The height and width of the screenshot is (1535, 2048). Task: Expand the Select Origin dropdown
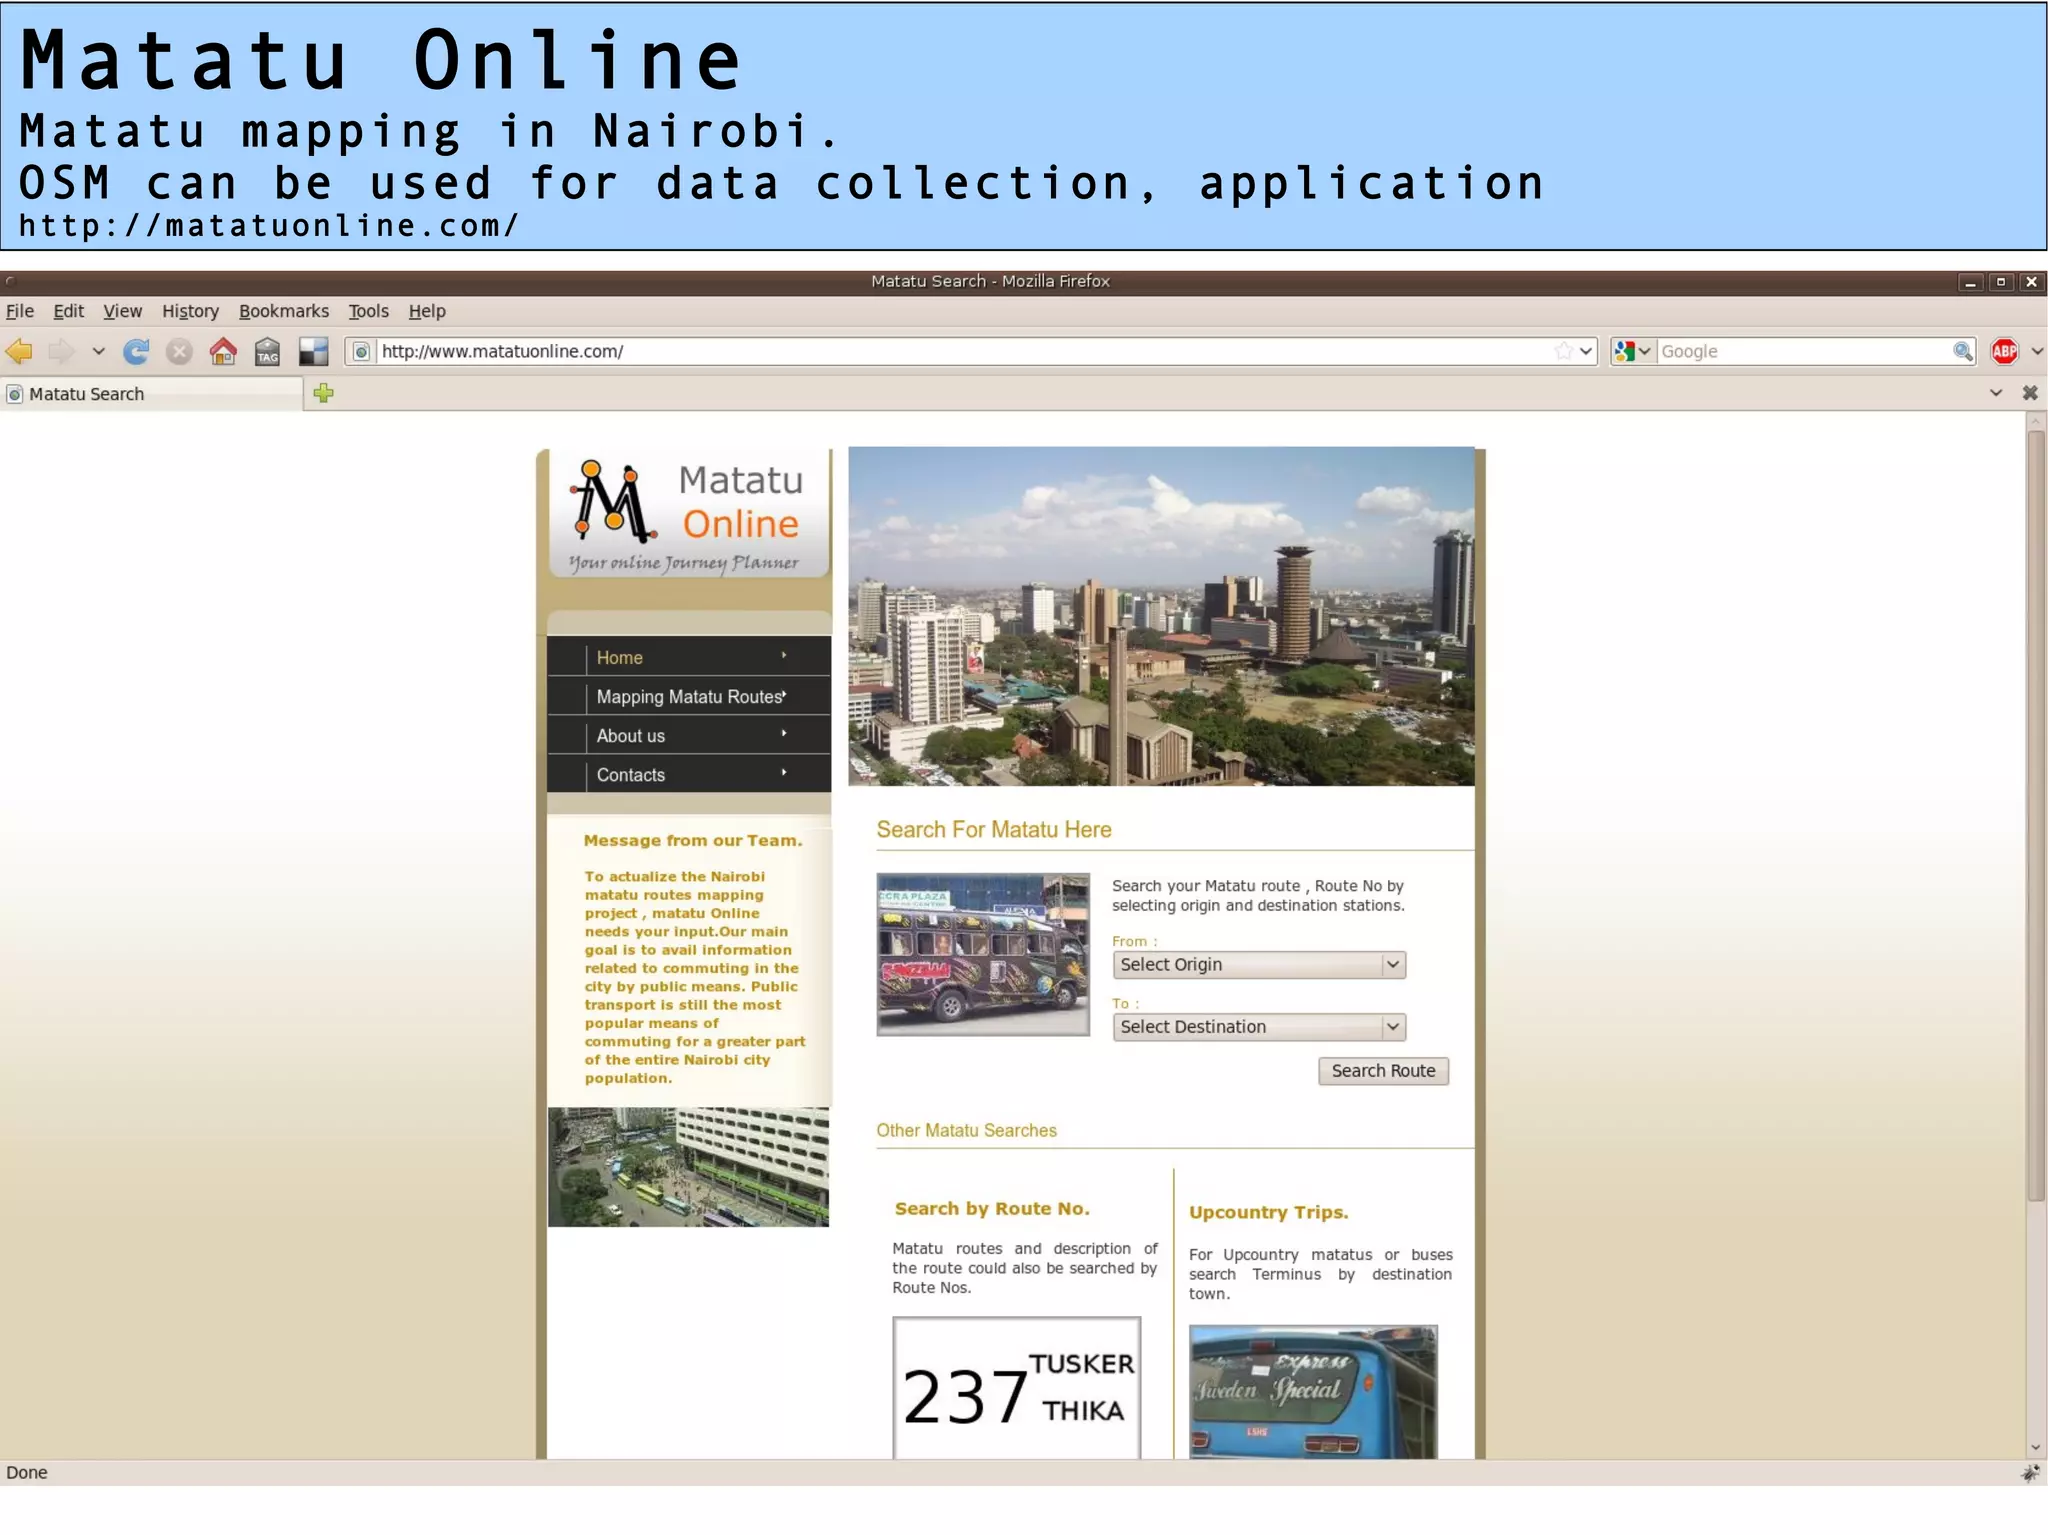1259,964
